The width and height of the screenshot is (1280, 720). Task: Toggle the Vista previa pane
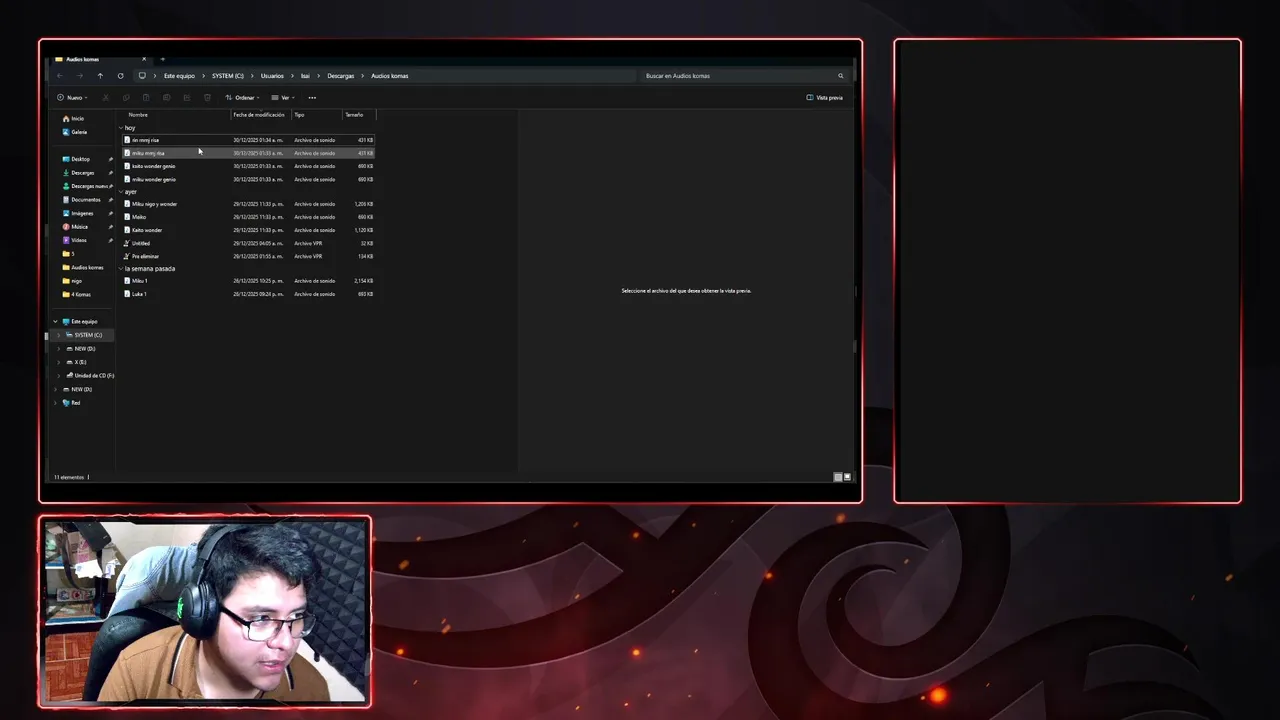pos(825,98)
